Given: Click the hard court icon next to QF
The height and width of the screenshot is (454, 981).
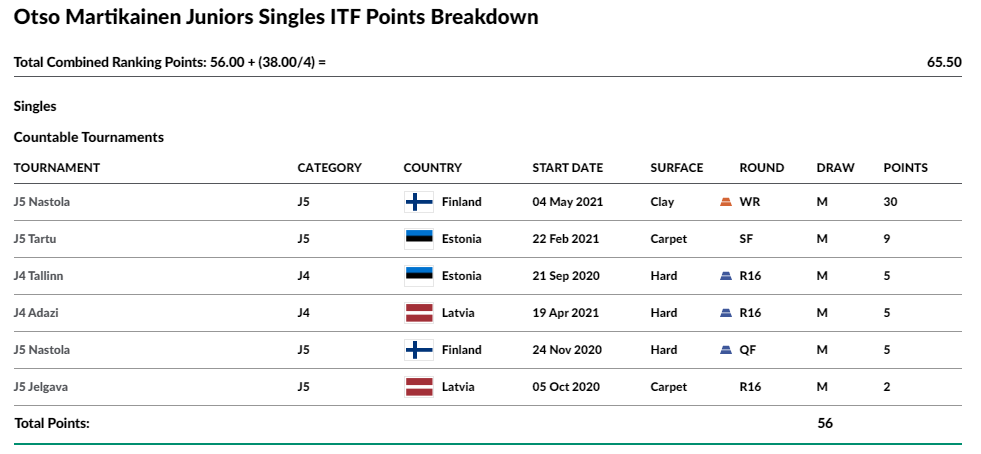Looking at the screenshot, I should pos(726,350).
